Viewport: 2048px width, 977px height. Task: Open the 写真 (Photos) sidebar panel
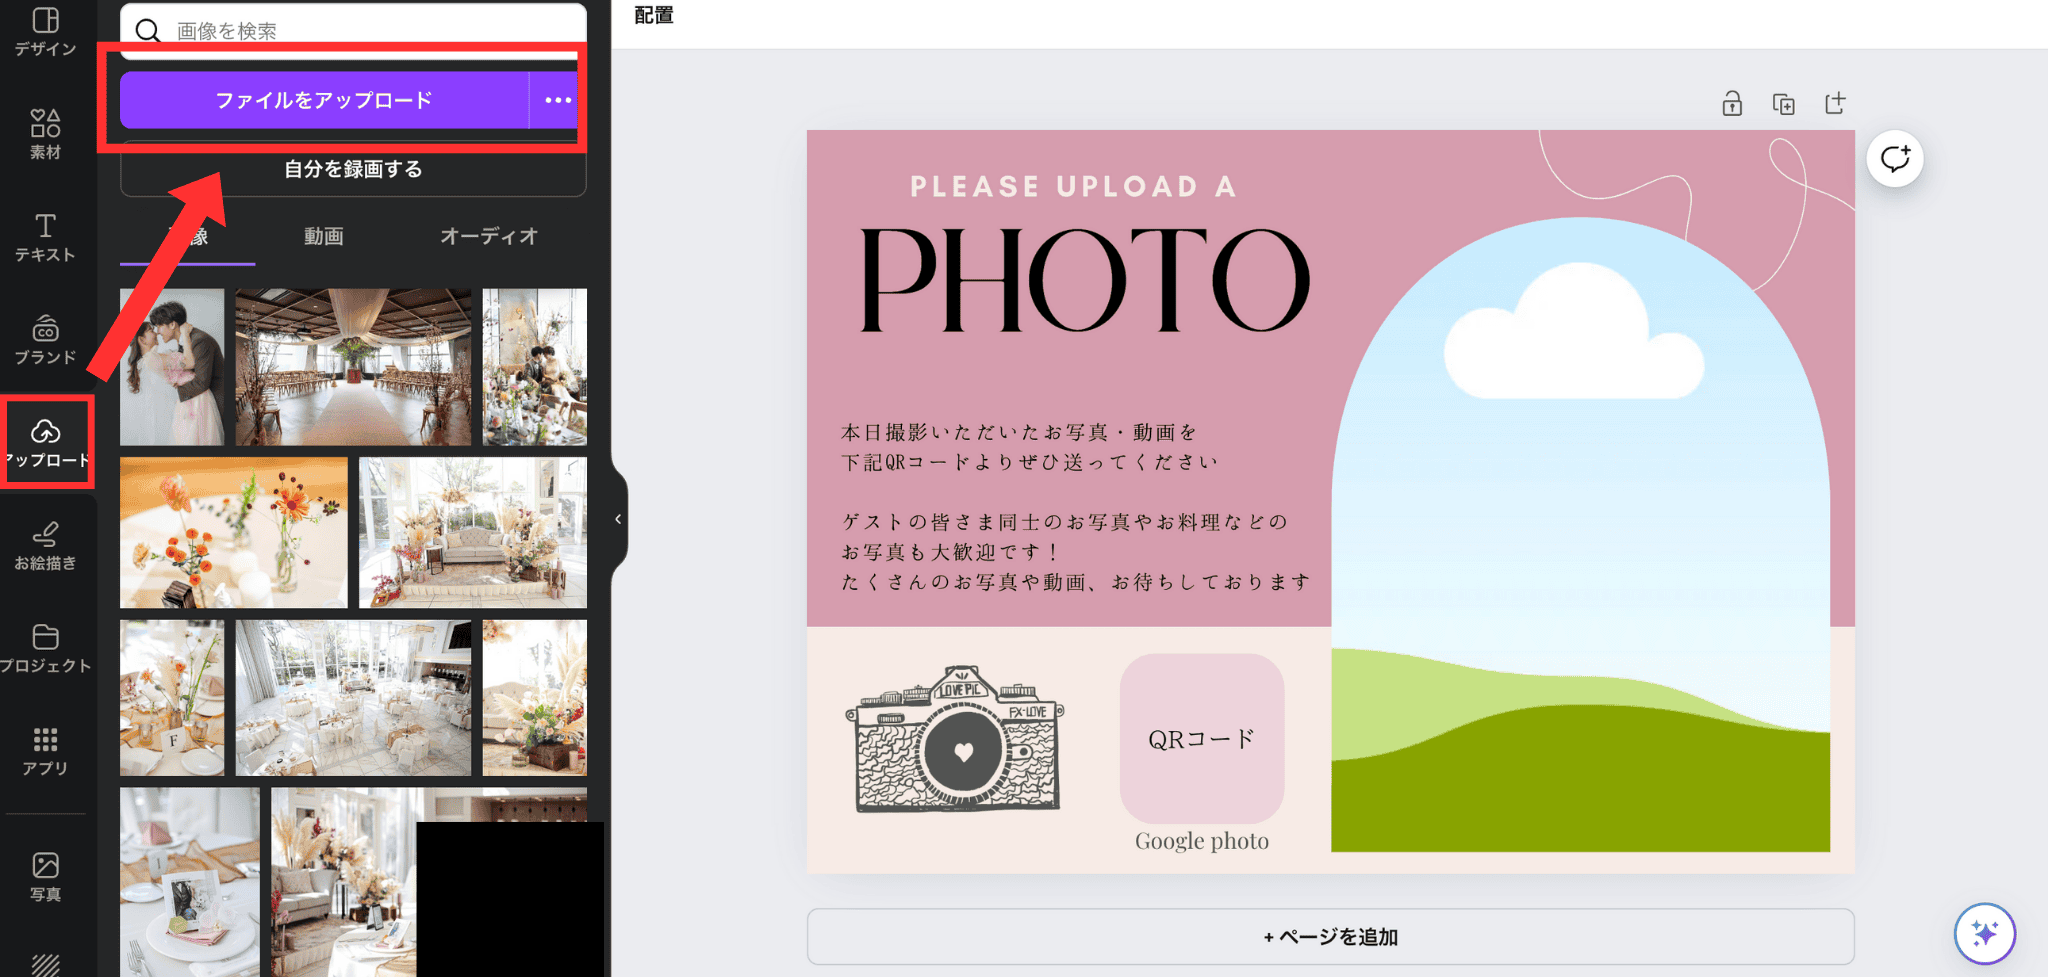click(45, 876)
